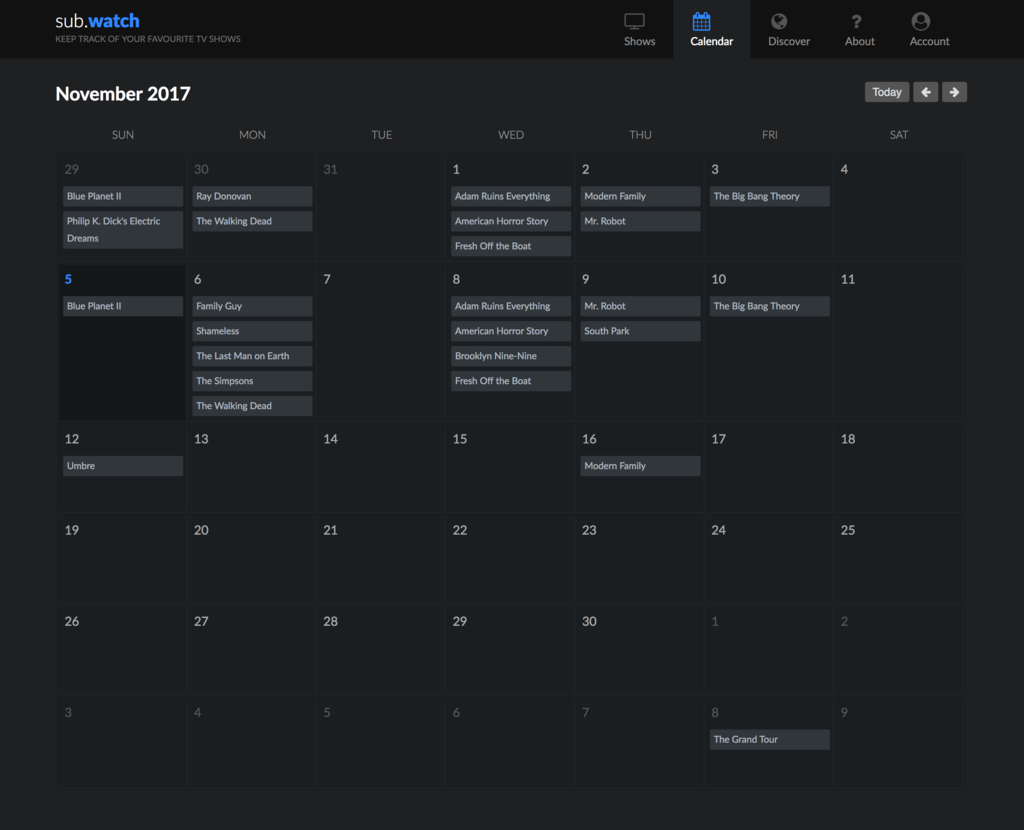Open The Simpsons entry

pos(252,380)
